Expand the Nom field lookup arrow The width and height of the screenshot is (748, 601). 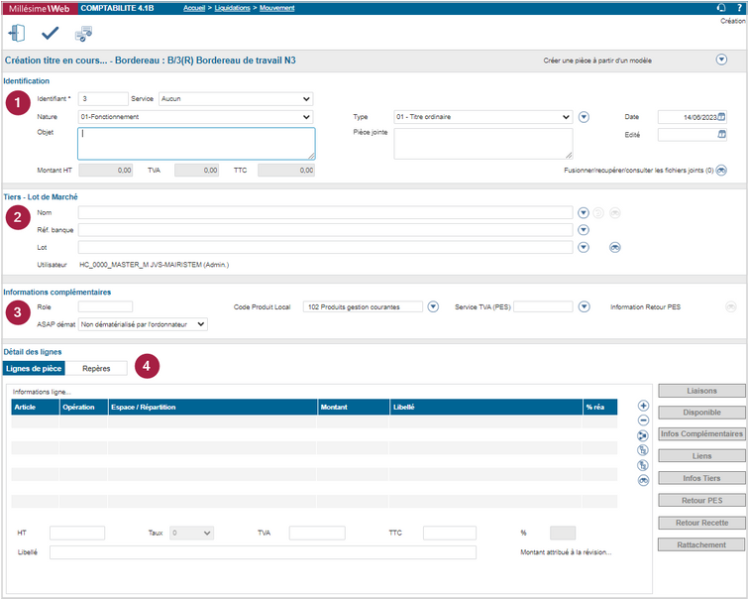pos(584,213)
